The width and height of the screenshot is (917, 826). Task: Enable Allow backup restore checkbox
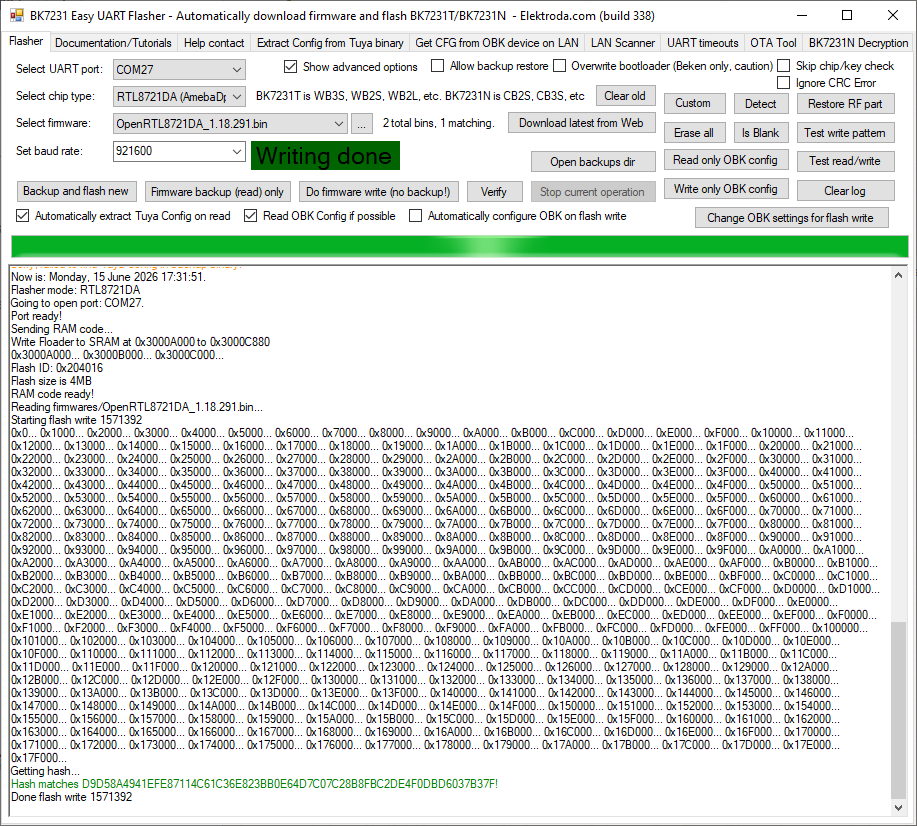pos(437,66)
